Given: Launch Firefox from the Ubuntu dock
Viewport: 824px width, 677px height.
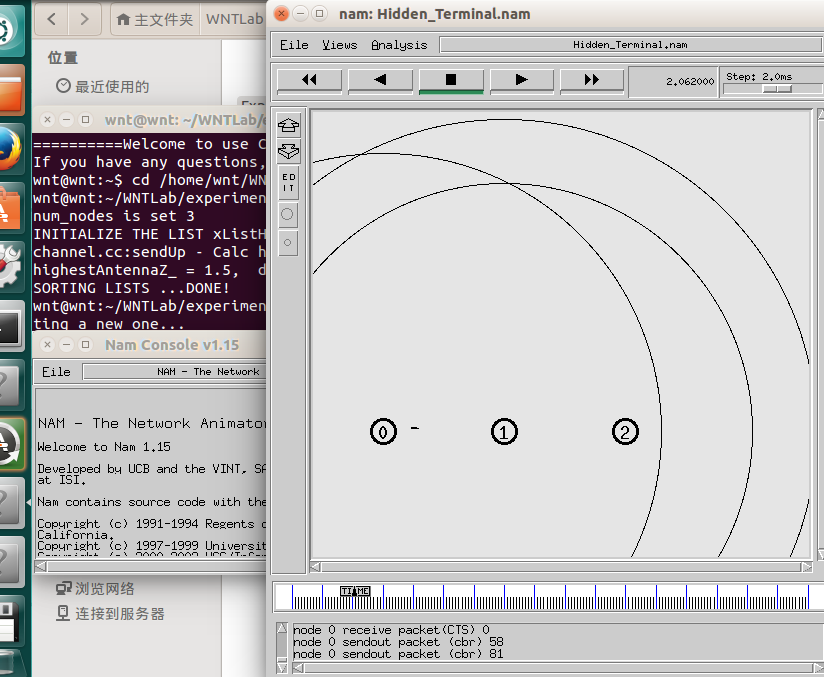Looking at the screenshot, I should tap(11, 149).
